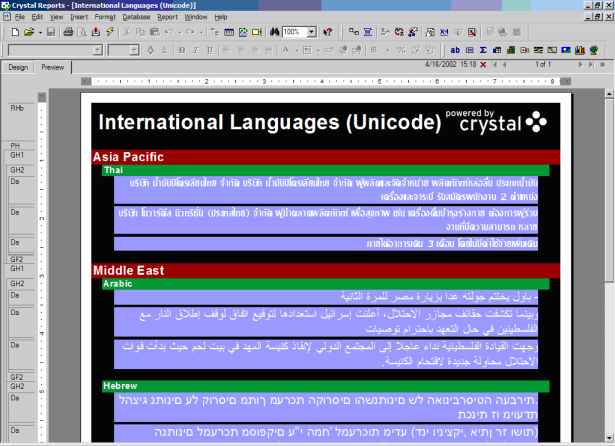615x446 pixels.
Task: Click the 'Middle East' group header
Action: pos(326,270)
